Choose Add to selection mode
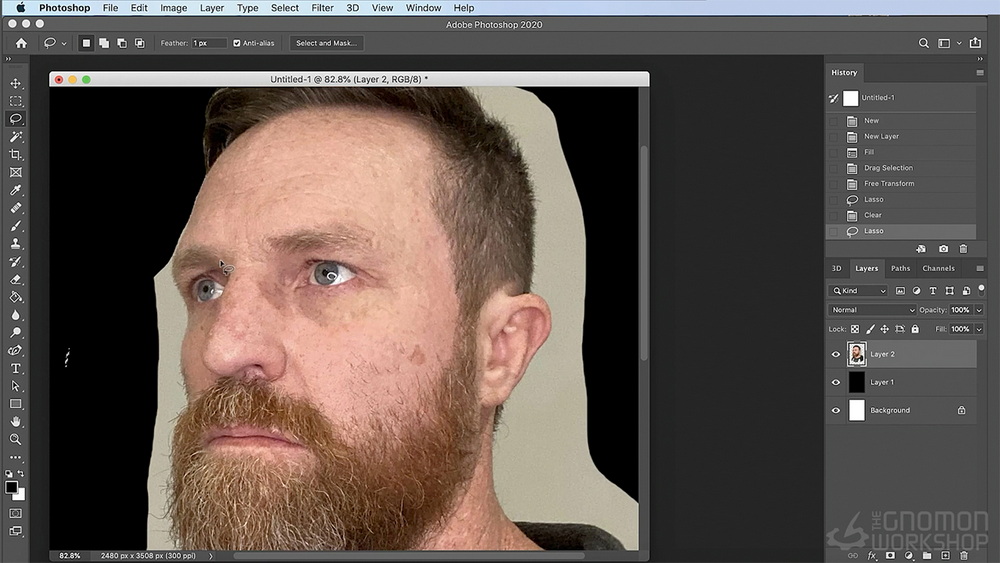 104,43
